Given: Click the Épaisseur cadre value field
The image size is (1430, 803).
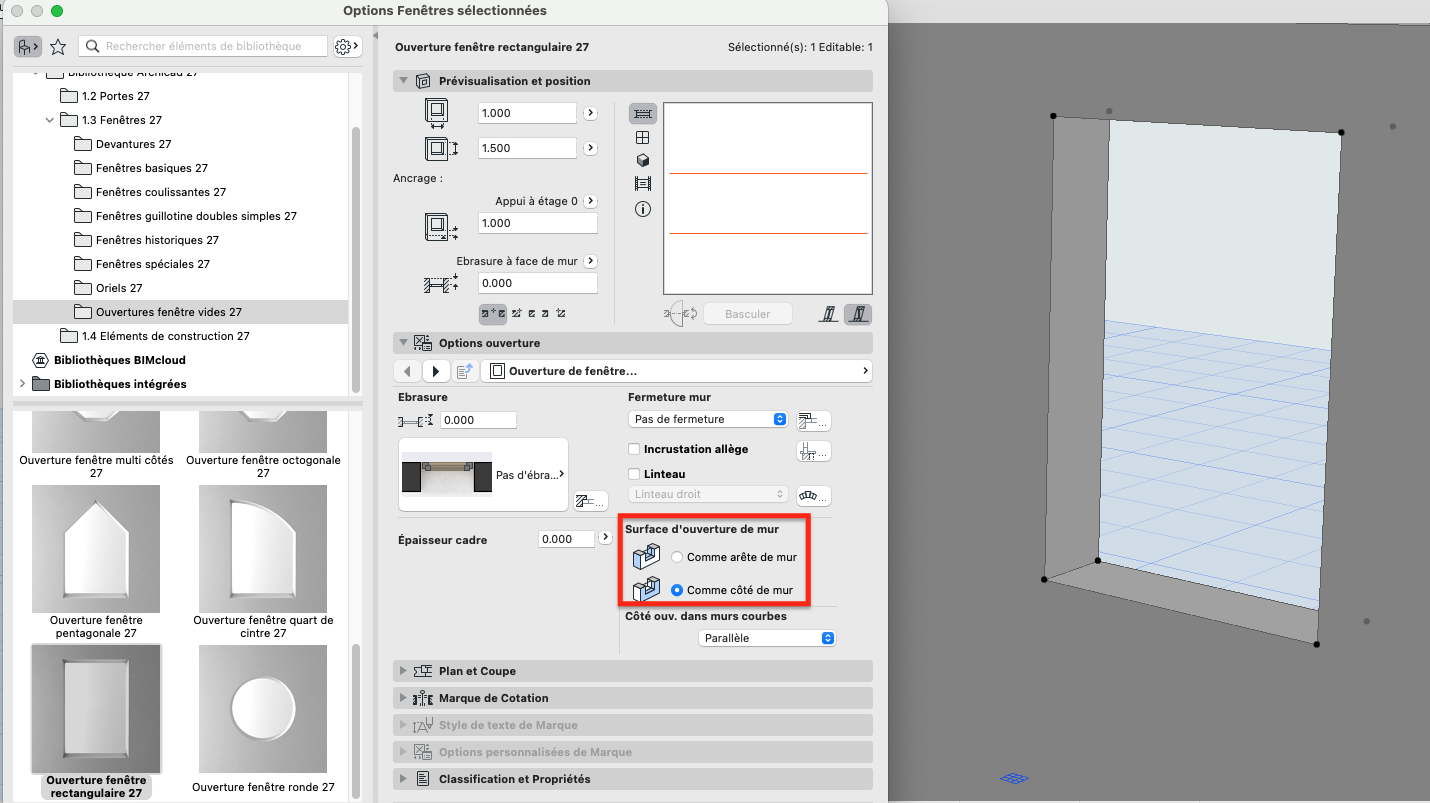Looking at the screenshot, I should [x=567, y=539].
